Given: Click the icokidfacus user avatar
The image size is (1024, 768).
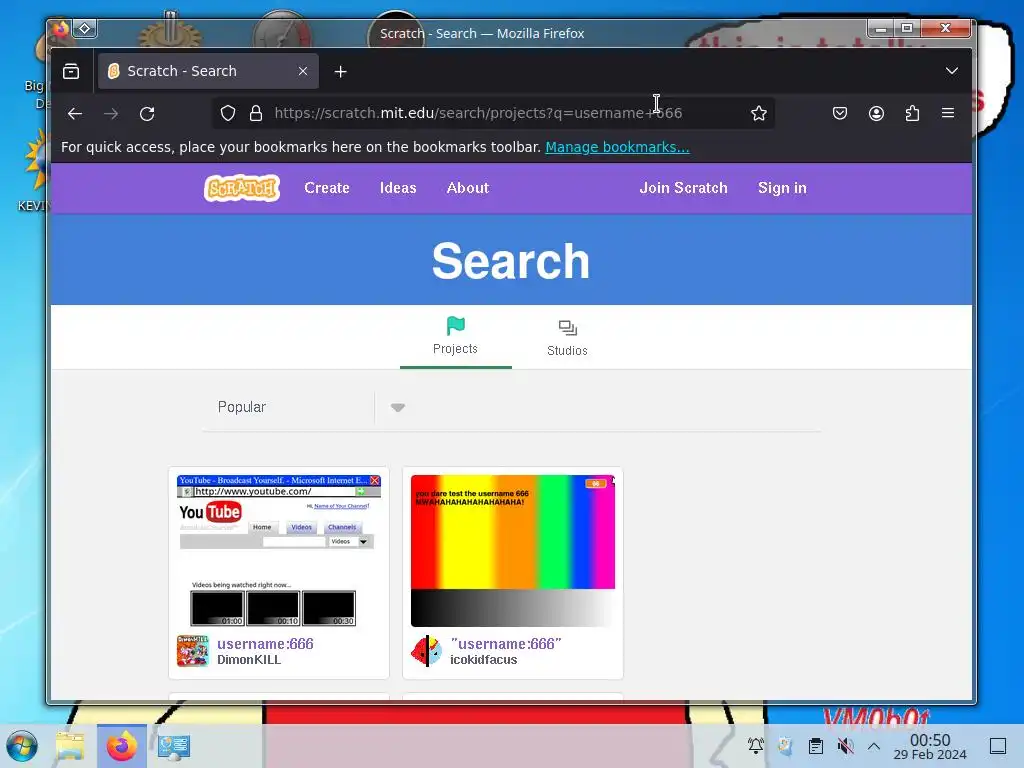Looking at the screenshot, I should point(426,651).
